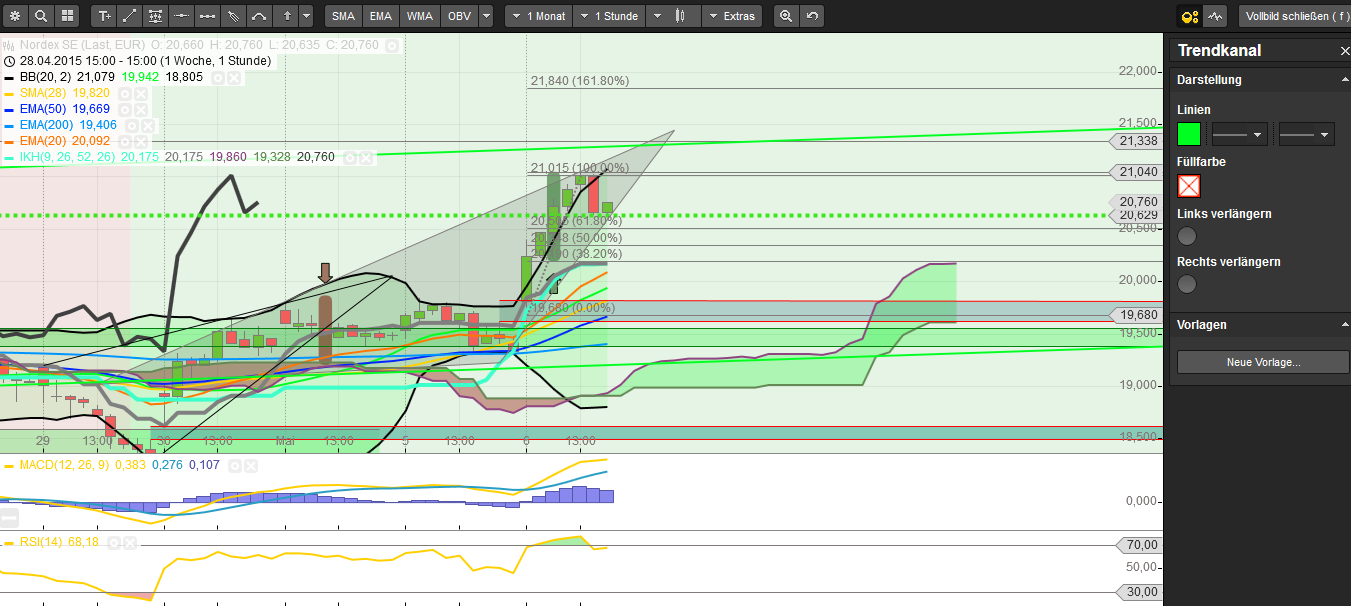Open the 1 Monat time range dropdown
Image resolution: width=1354 pixels, height=606 pixels.
(539, 16)
